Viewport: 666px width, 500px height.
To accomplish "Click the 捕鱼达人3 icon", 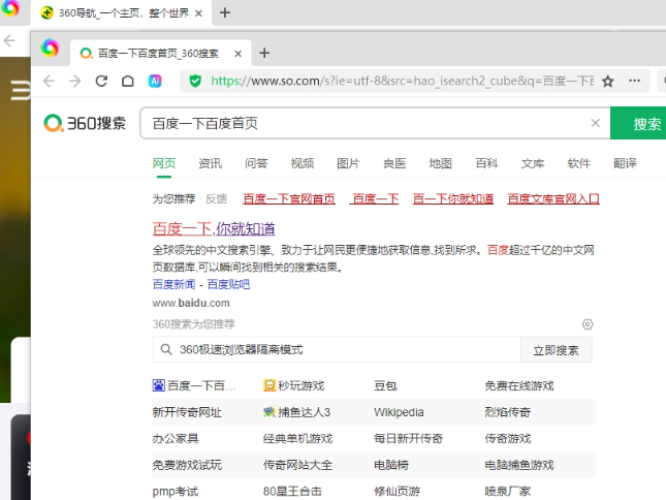I will [x=269, y=412].
